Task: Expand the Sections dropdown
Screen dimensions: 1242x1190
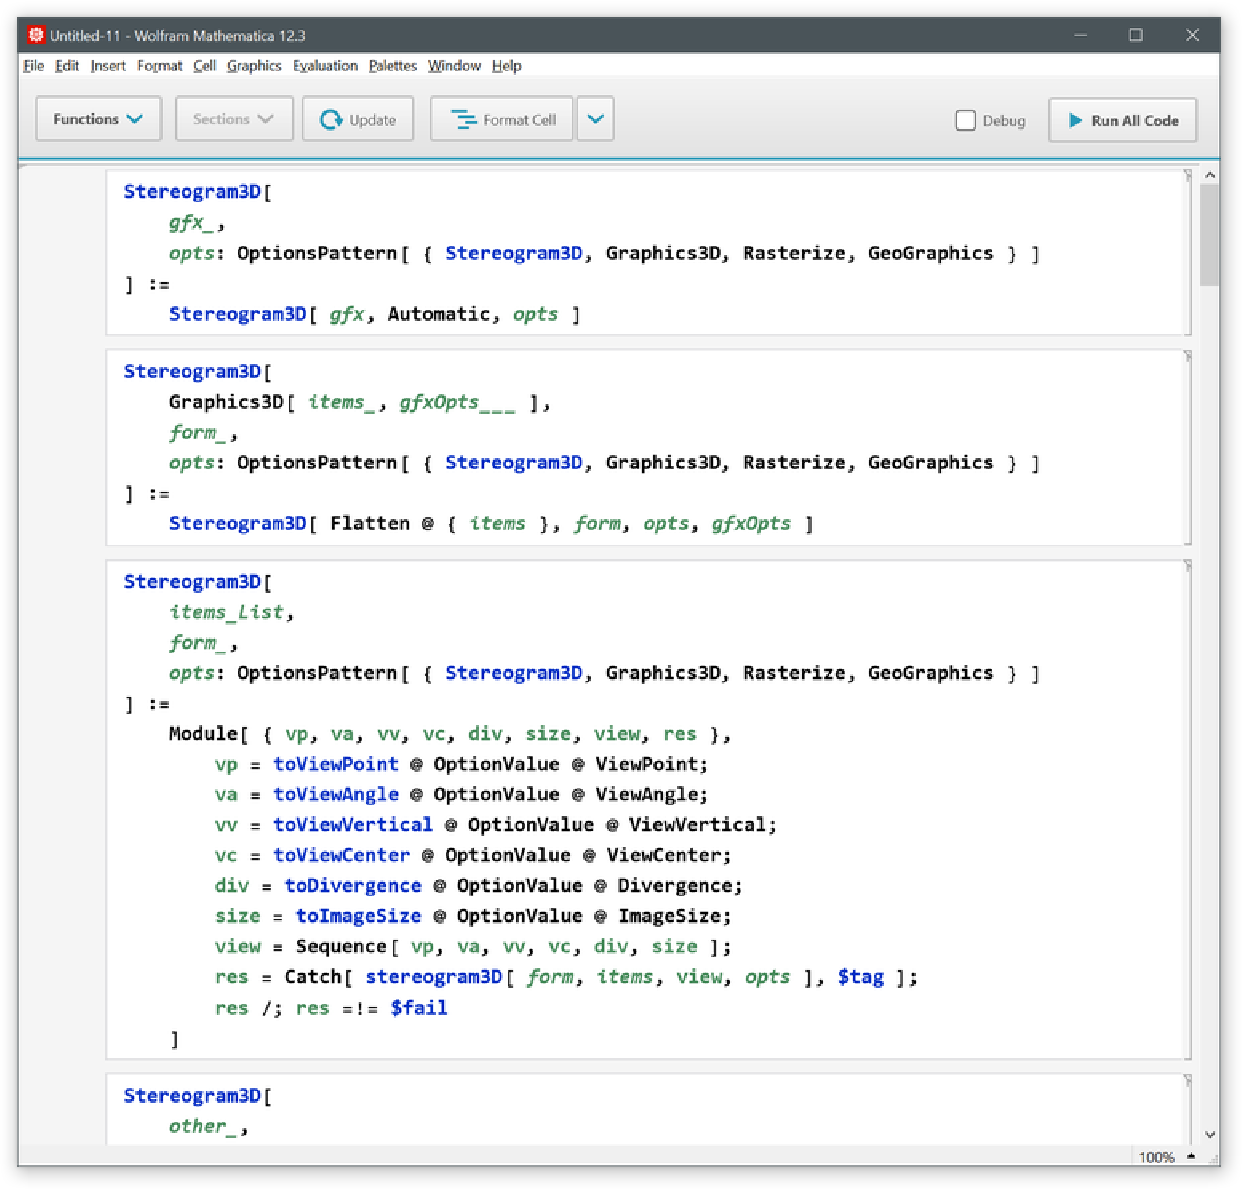Action: point(233,119)
